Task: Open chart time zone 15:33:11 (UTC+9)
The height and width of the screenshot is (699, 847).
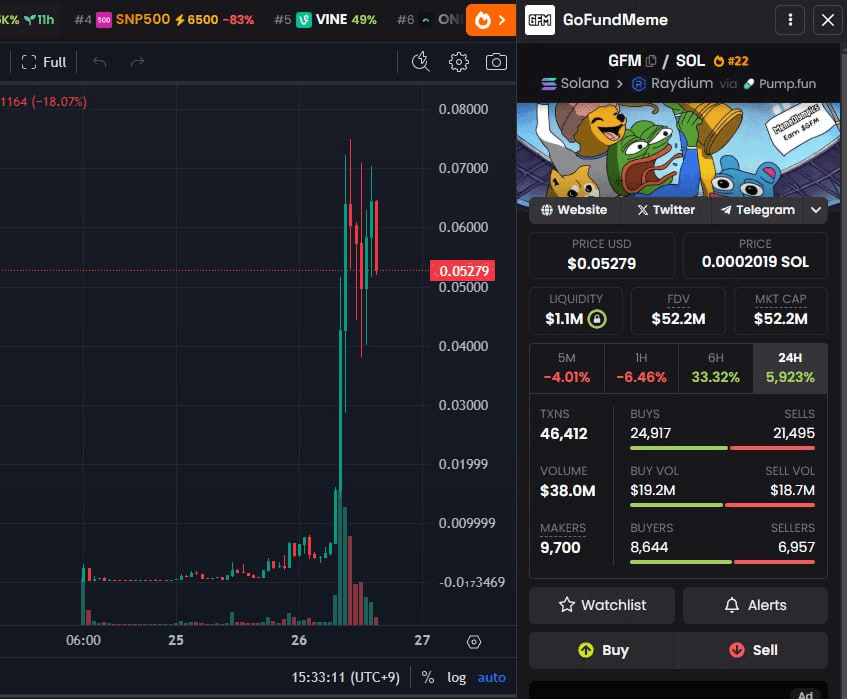Action: coord(346,677)
